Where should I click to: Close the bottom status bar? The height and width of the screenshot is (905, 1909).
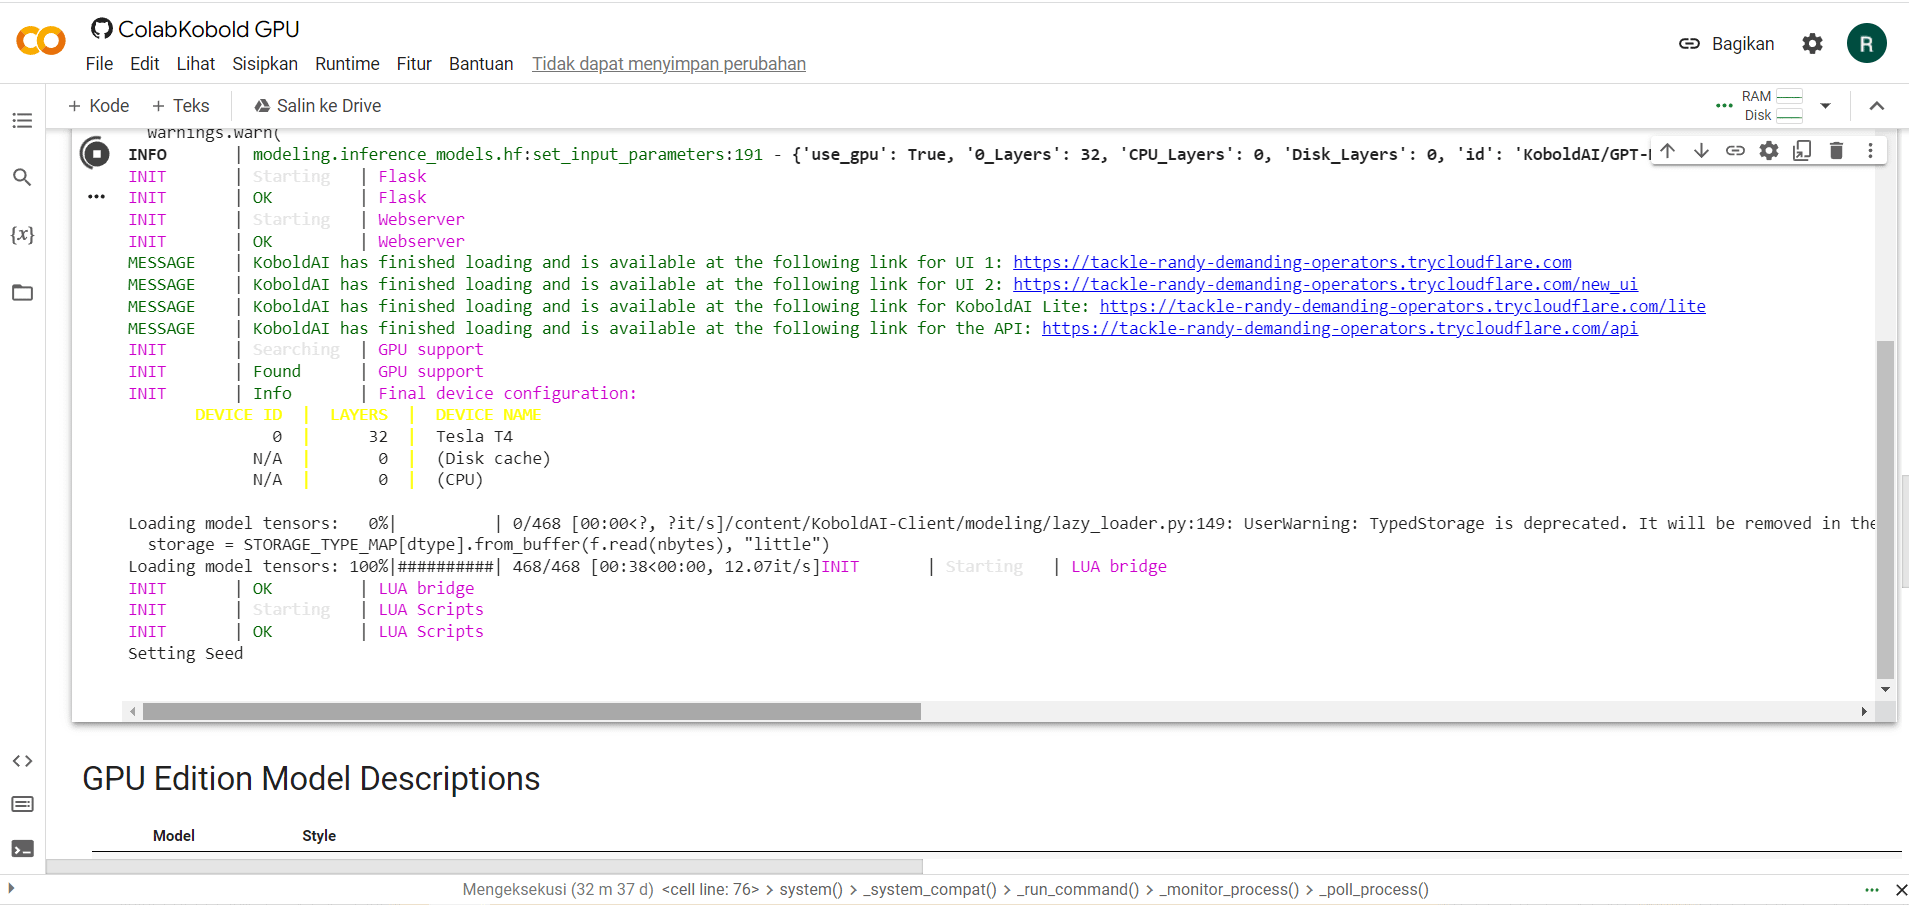(x=1901, y=889)
